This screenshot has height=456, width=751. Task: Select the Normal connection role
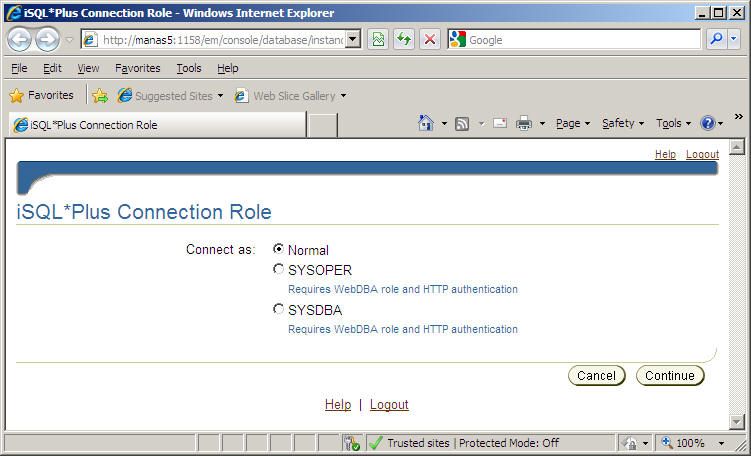278,249
